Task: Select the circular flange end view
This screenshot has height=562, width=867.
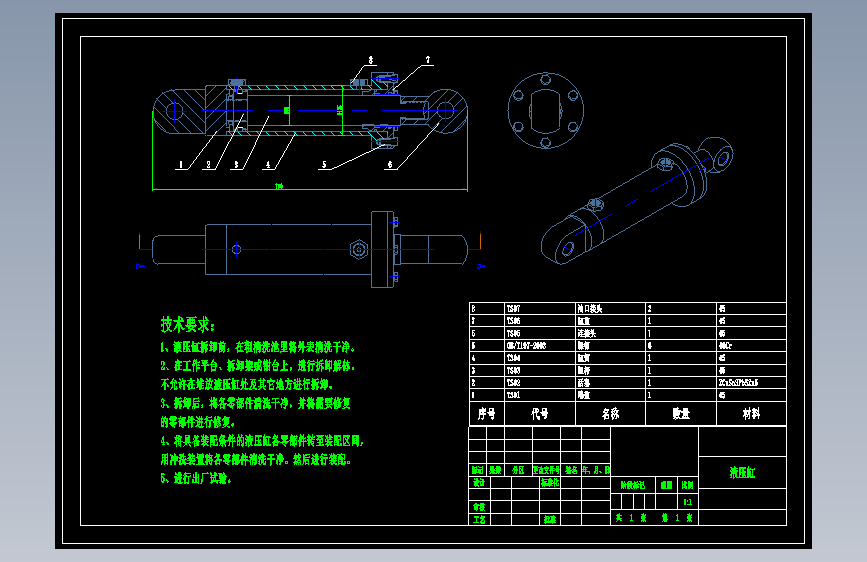Action: [x=546, y=111]
